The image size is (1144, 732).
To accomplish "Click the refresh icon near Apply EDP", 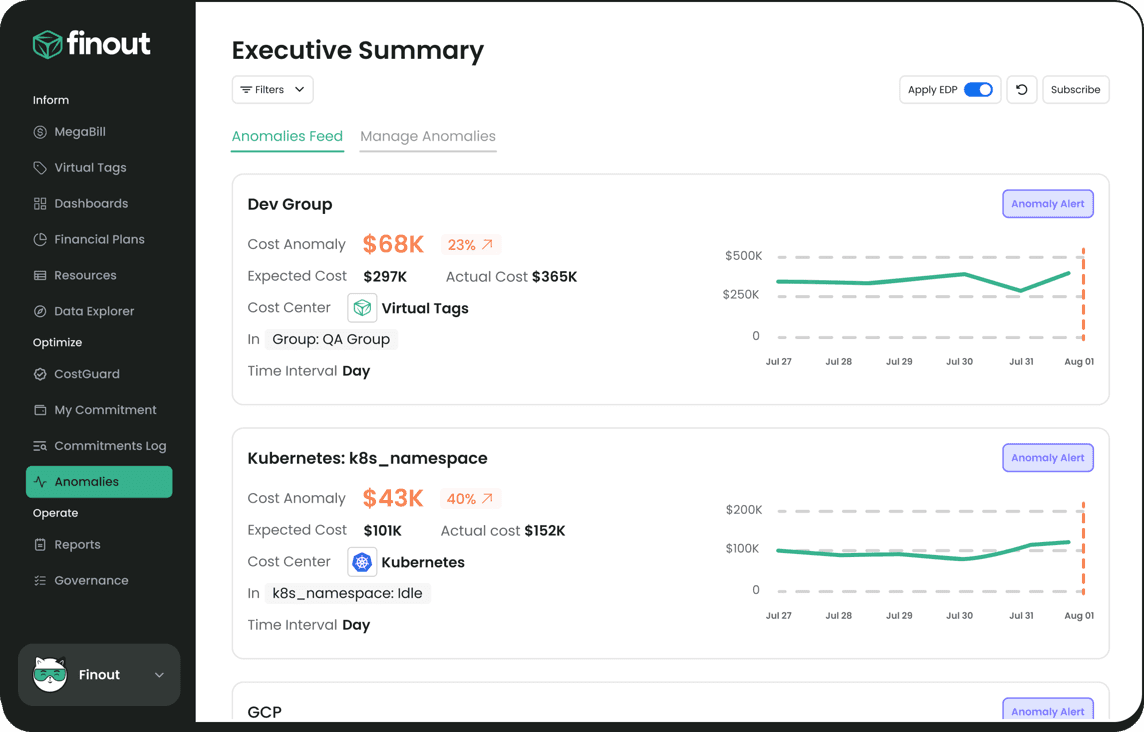I will [x=1021, y=89].
